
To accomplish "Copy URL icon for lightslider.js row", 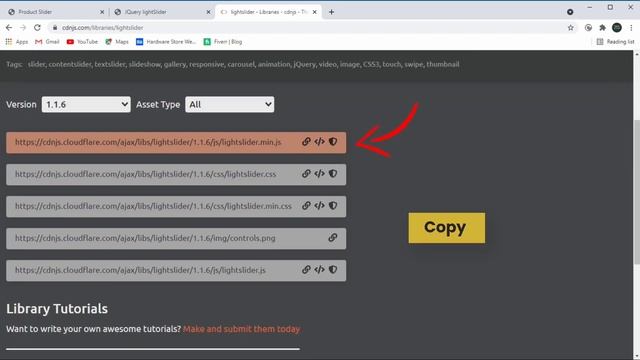I will click(x=306, y=270).
